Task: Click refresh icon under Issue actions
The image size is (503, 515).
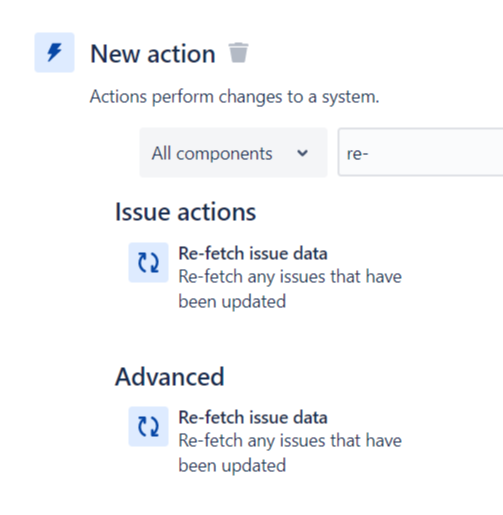Action: 148,262
